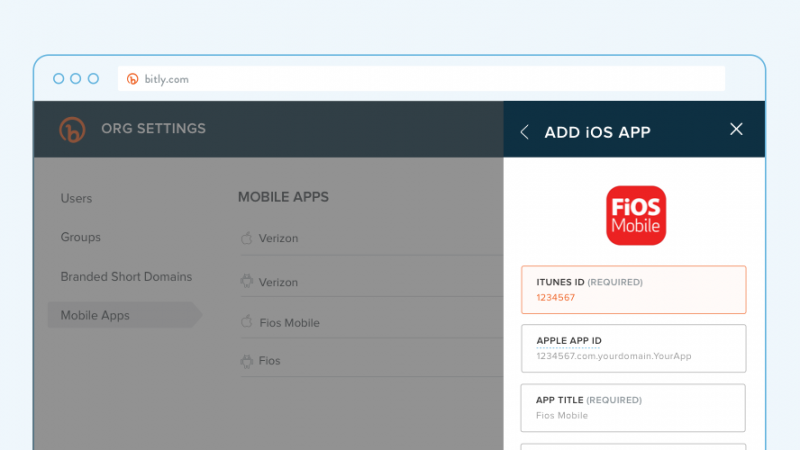Viewport: 800px width, 450px height.
Task: Focus the Apple App ID field
Action: (633, 348)
